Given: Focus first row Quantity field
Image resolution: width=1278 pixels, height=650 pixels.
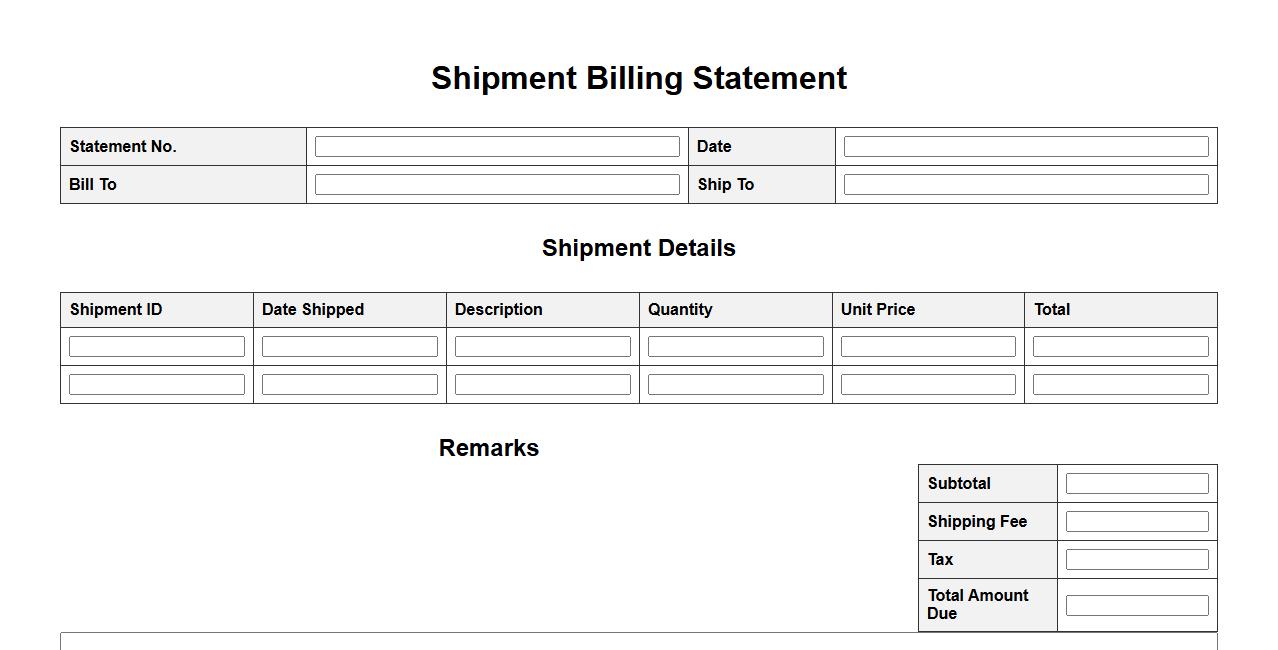Looking at the screenshot, I should point(736,347).
